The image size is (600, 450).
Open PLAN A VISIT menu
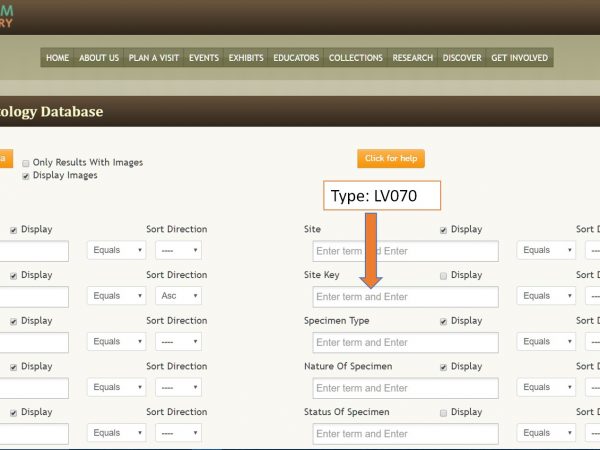pos(156,58)
